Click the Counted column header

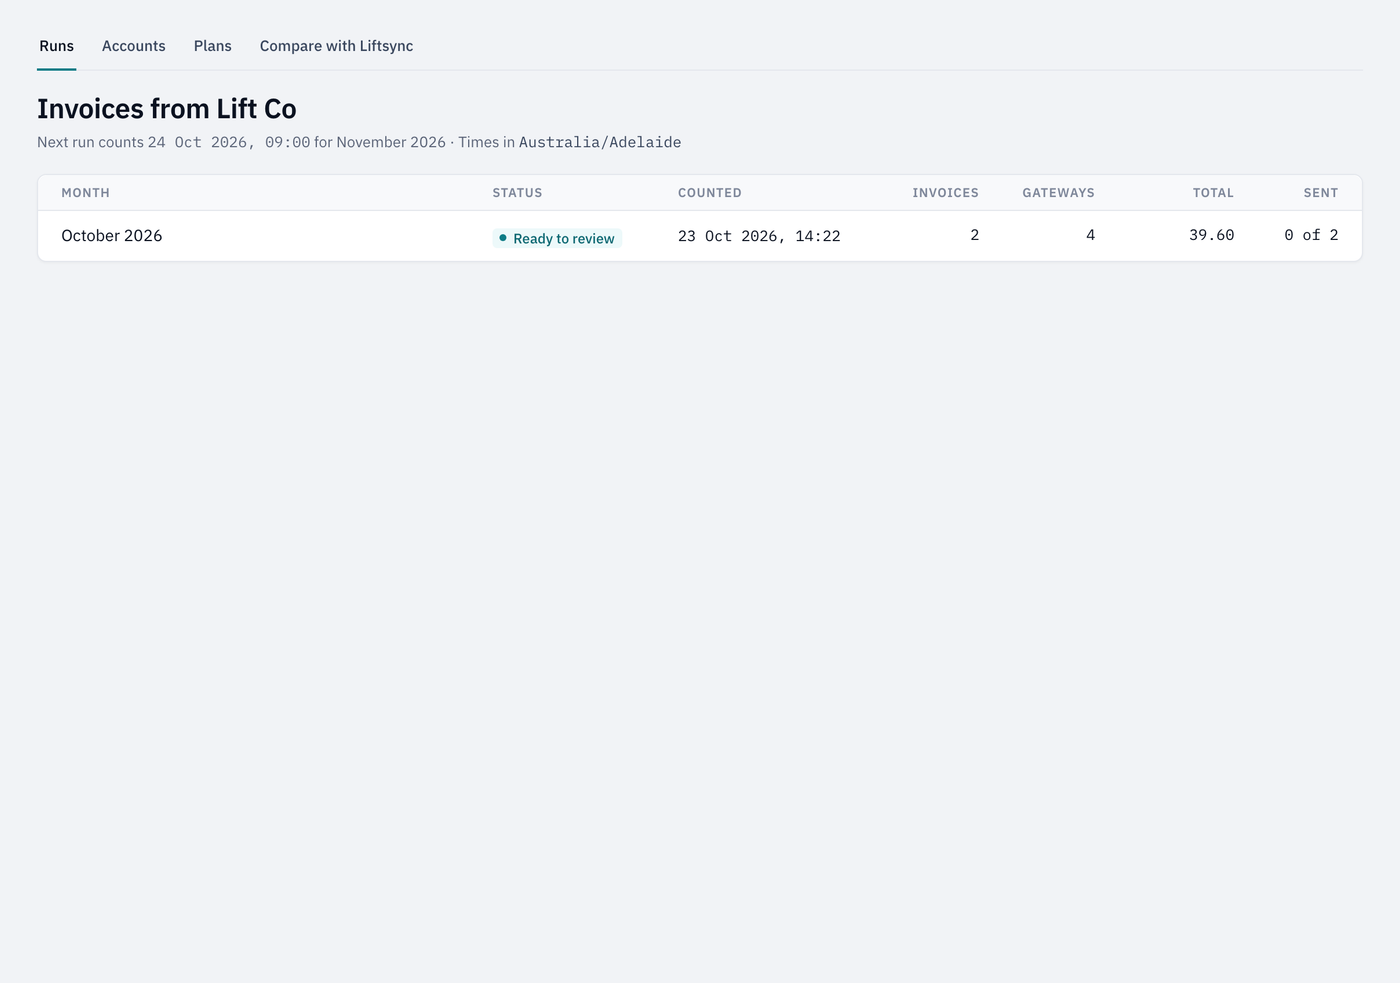(710, 193)
